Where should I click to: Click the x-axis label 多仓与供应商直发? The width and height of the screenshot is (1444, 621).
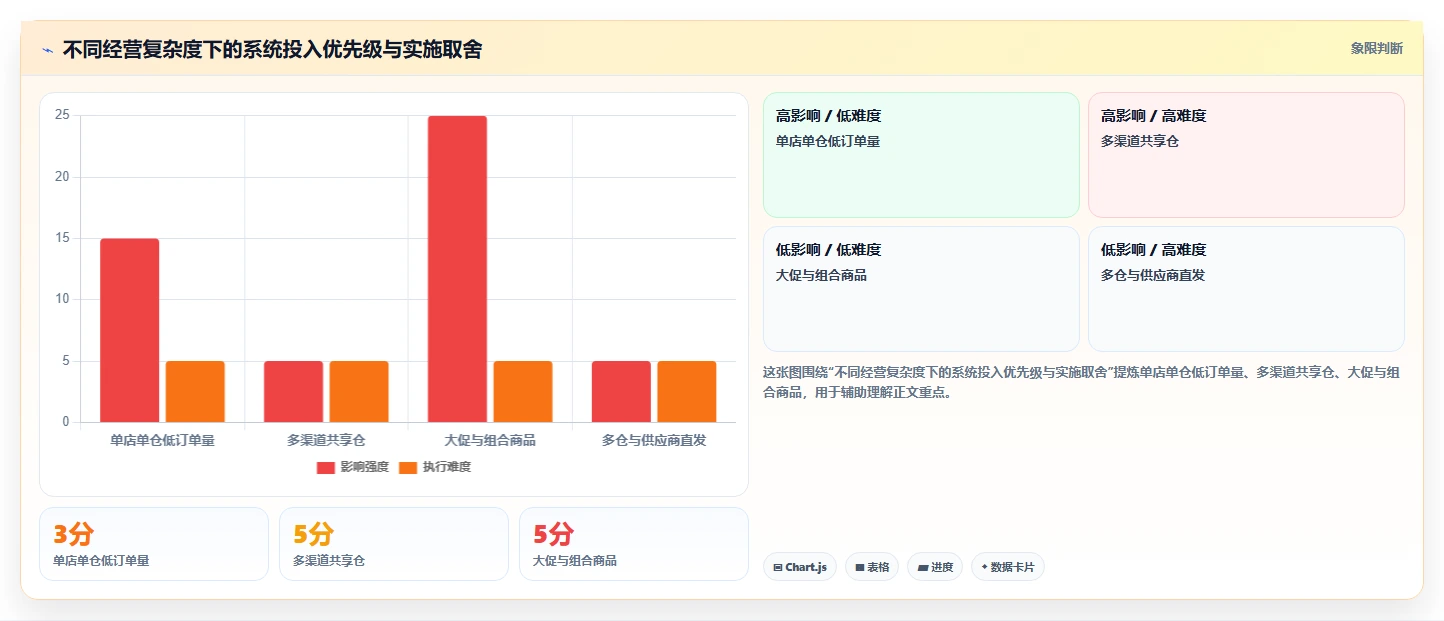point(654,440)
